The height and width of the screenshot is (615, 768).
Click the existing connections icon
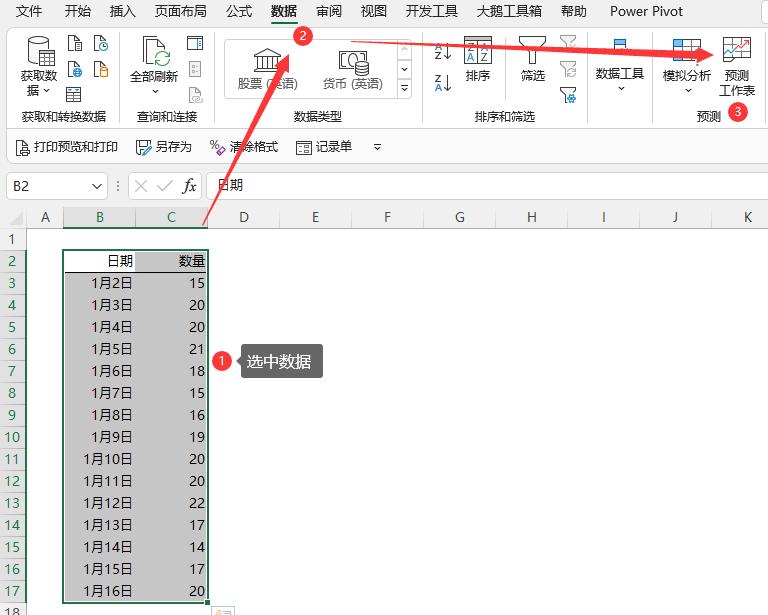pyautogui.click(x=101, y=69)
